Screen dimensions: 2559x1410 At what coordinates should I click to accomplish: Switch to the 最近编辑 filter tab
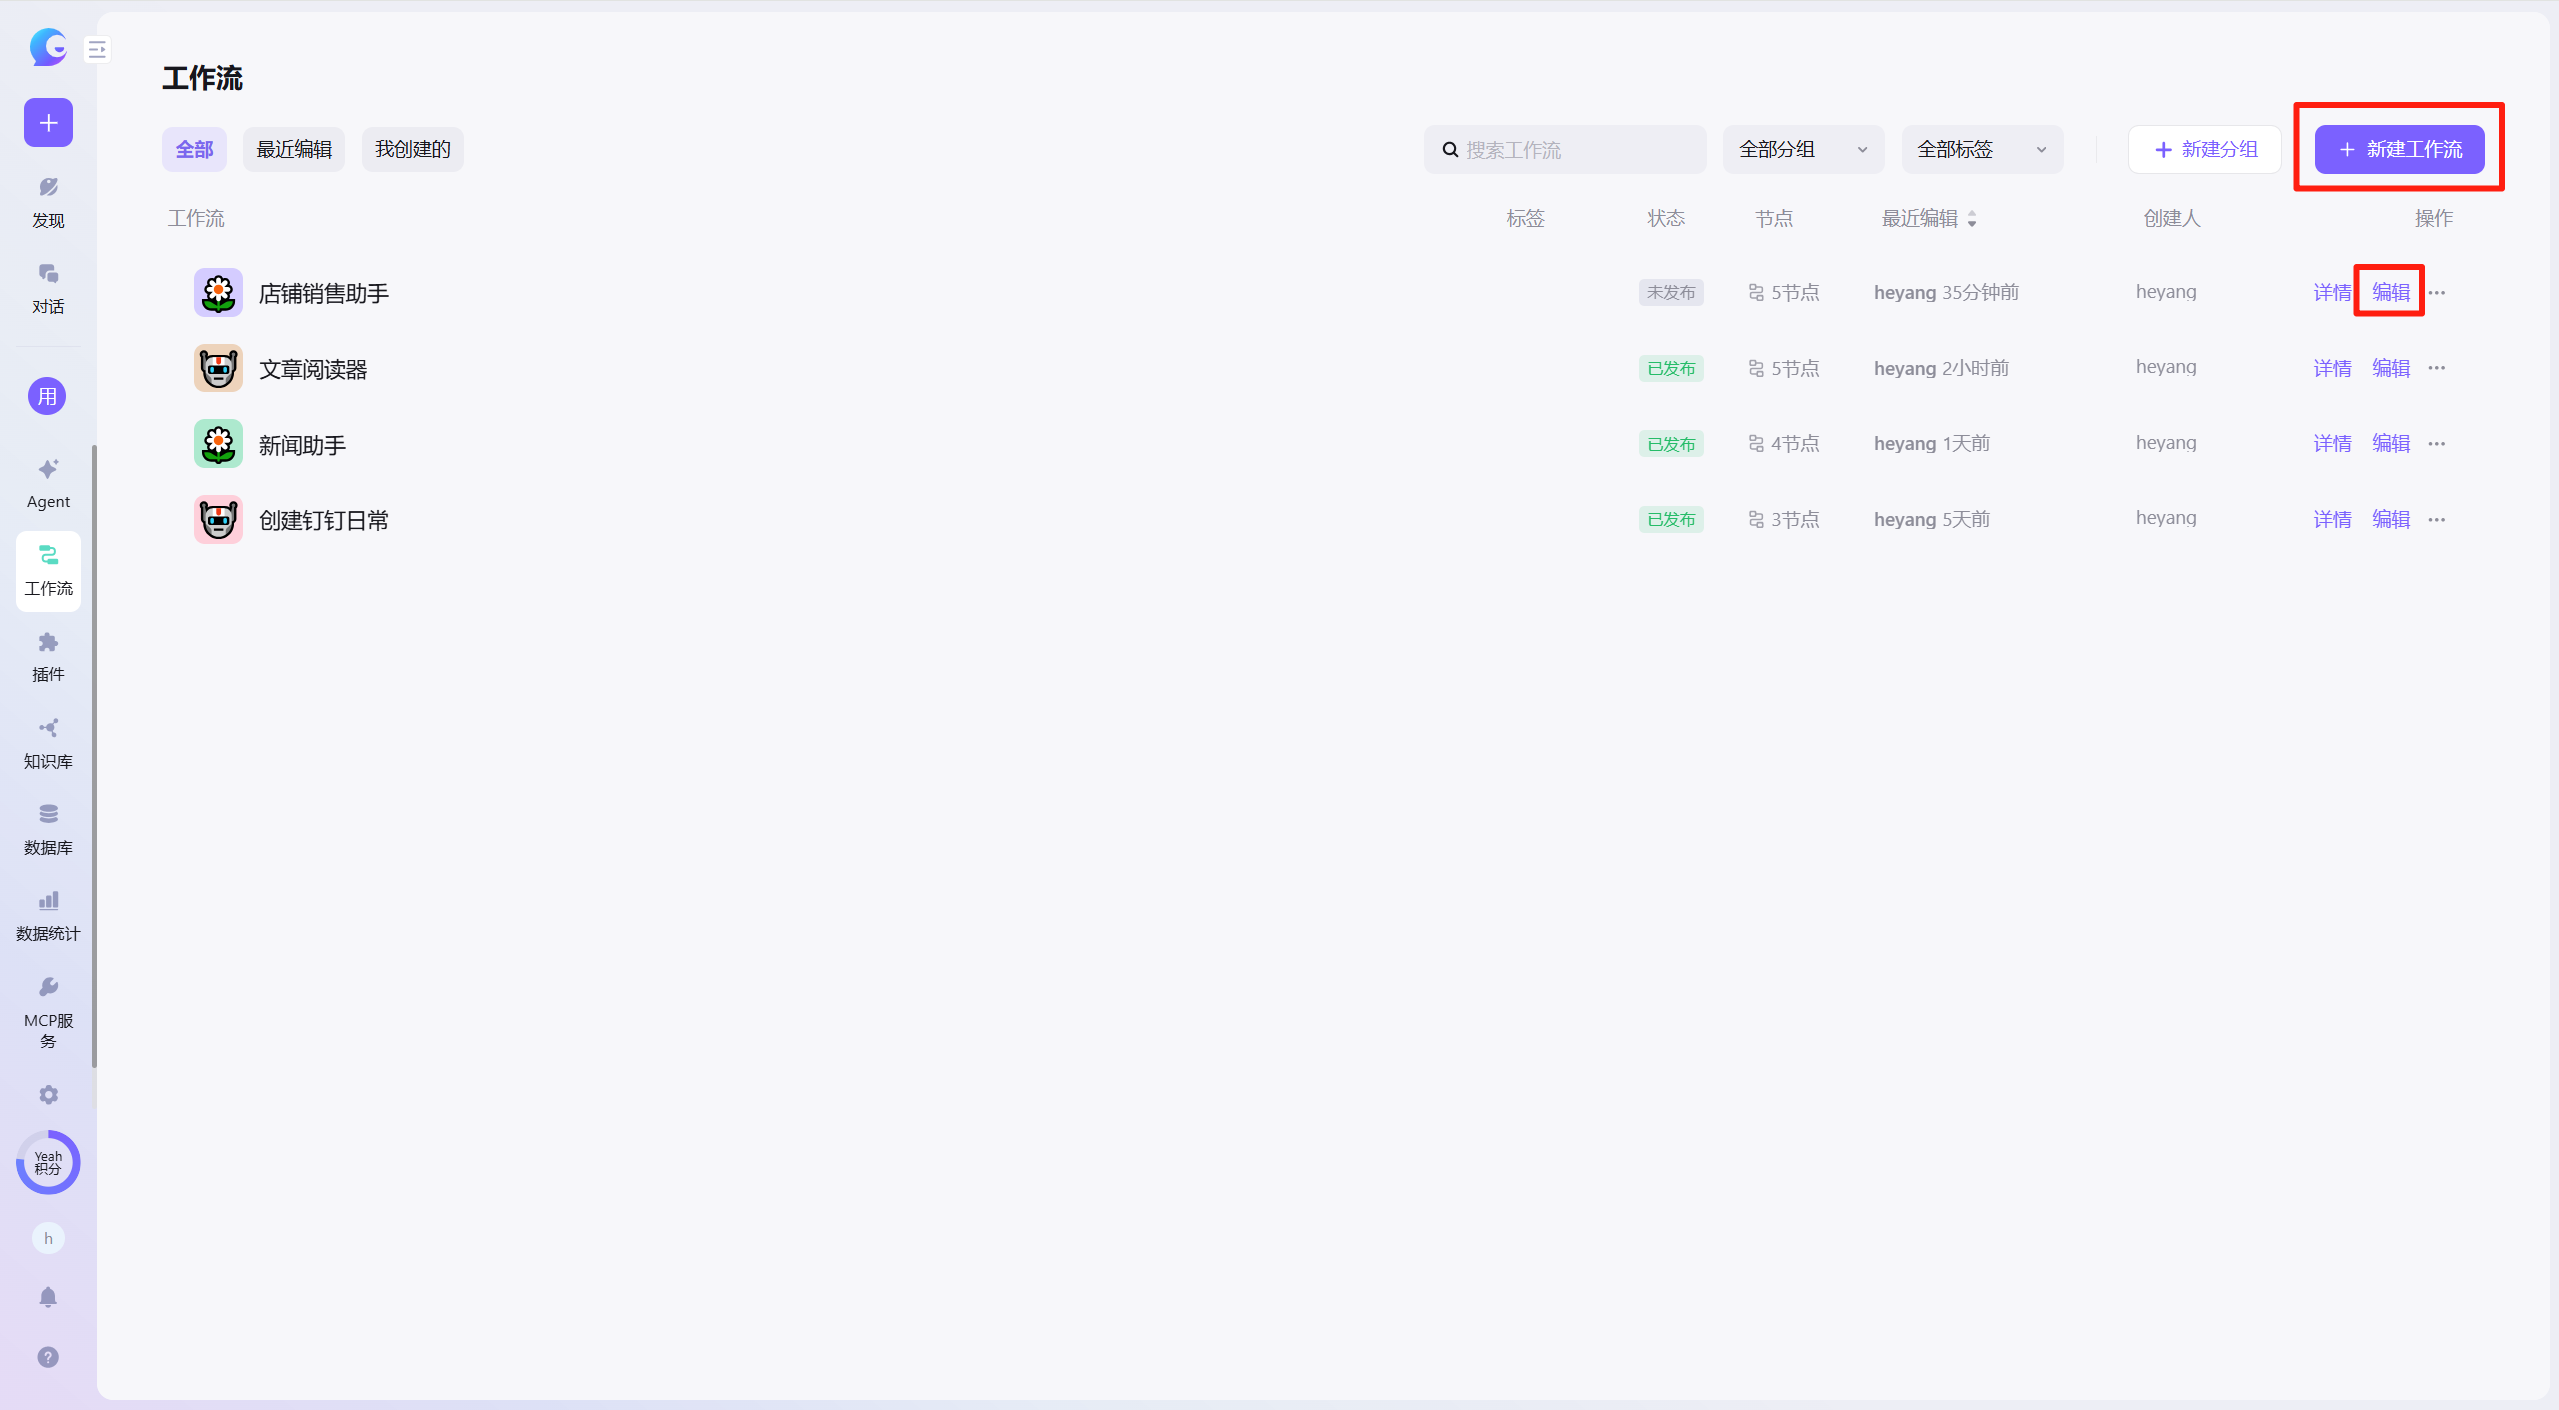pos(294,150)
